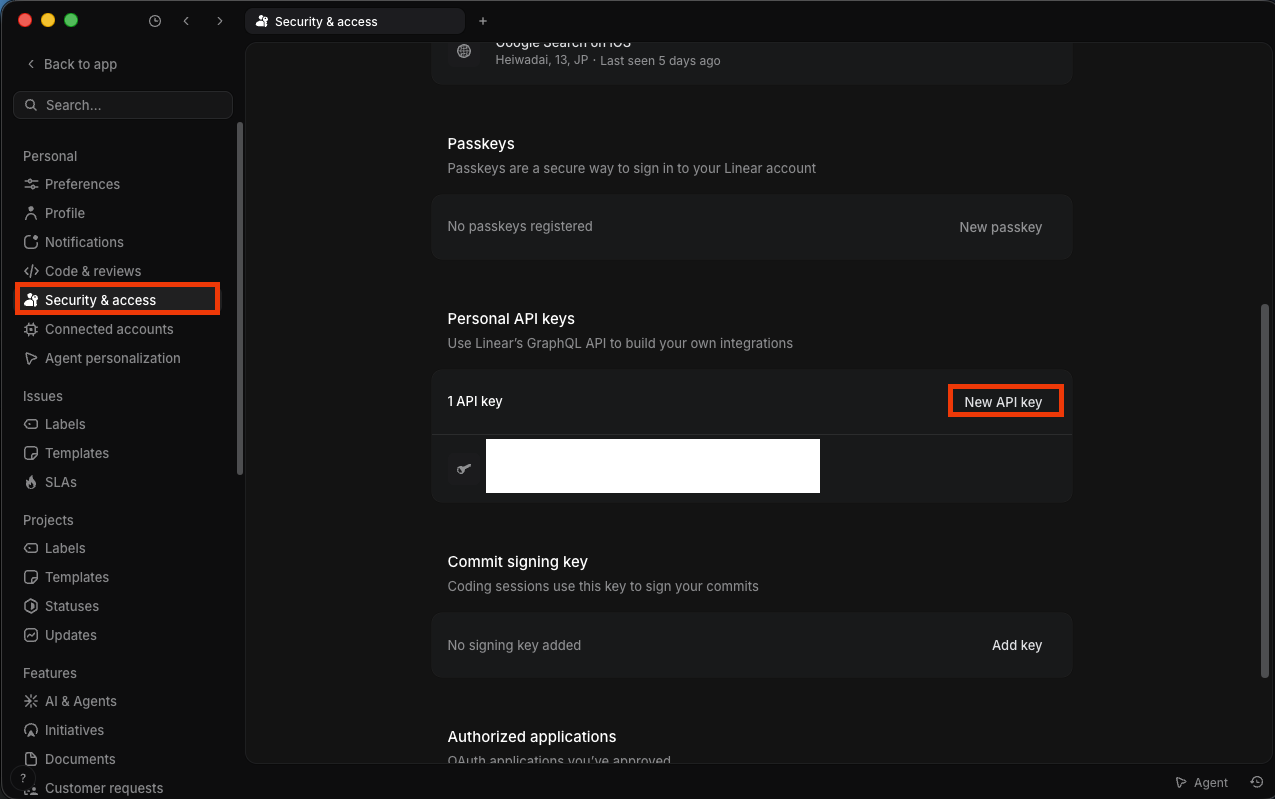The height and width of the screenshot is (799, 1275).
Task: Select Security & access in sidebar
Action: (117, 300)
